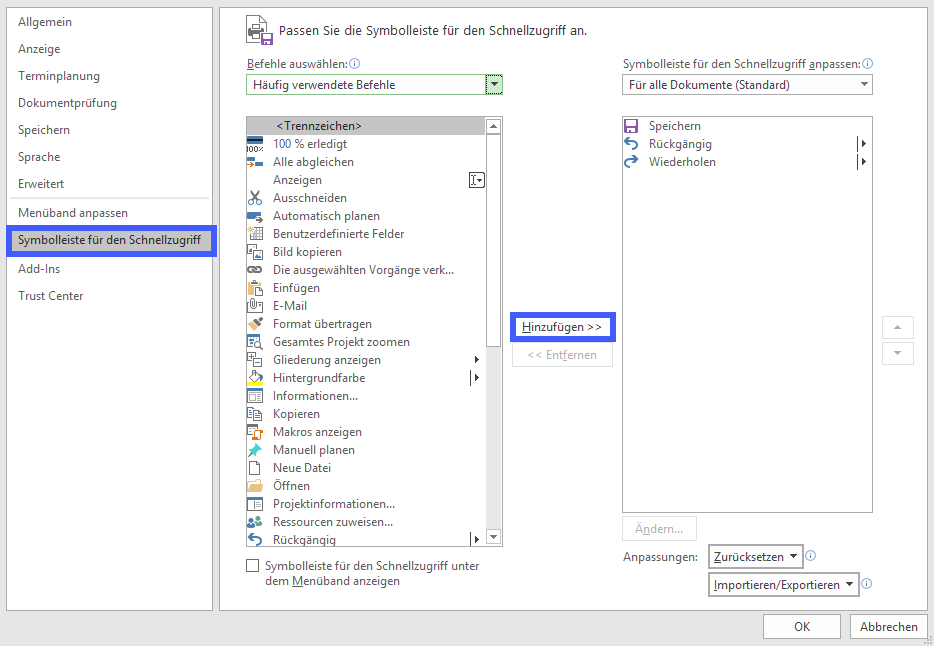
Task: Click the info icon beside the Zurücksetzen button
Action: (x=811, y=556)
